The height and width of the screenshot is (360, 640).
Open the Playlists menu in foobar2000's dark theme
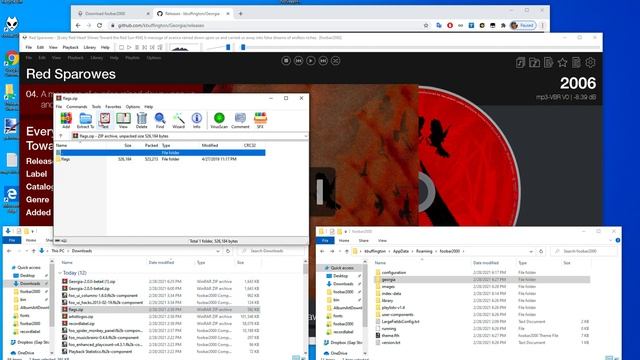(x=132, y=58)
